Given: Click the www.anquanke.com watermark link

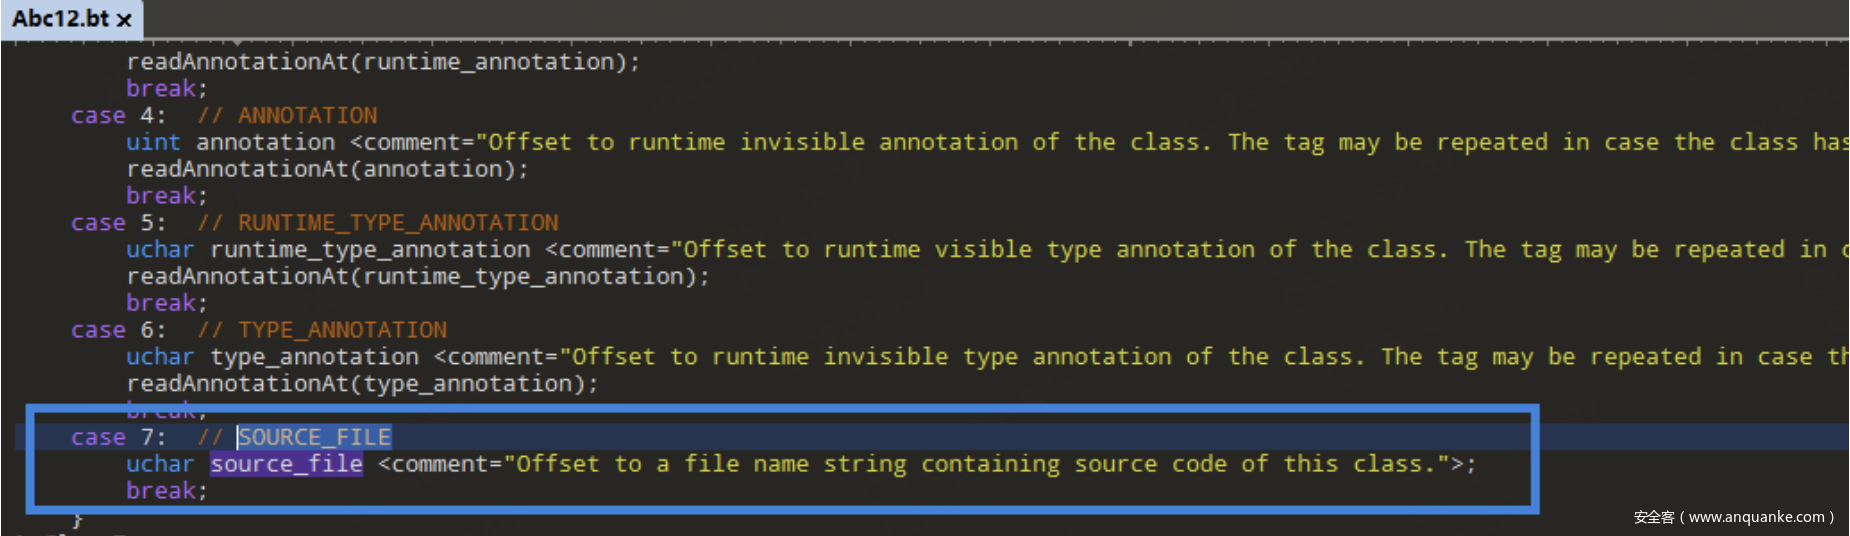Looking at the screenshot, I should tap(1756, 517).
